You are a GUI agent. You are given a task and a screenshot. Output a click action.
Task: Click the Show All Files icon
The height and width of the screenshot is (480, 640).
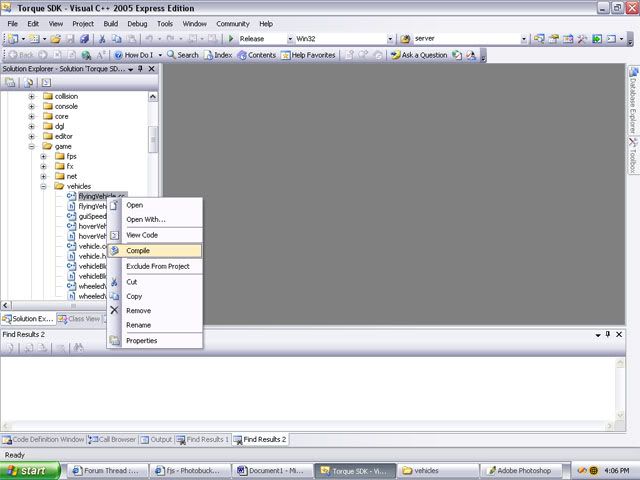click(28, 82)
